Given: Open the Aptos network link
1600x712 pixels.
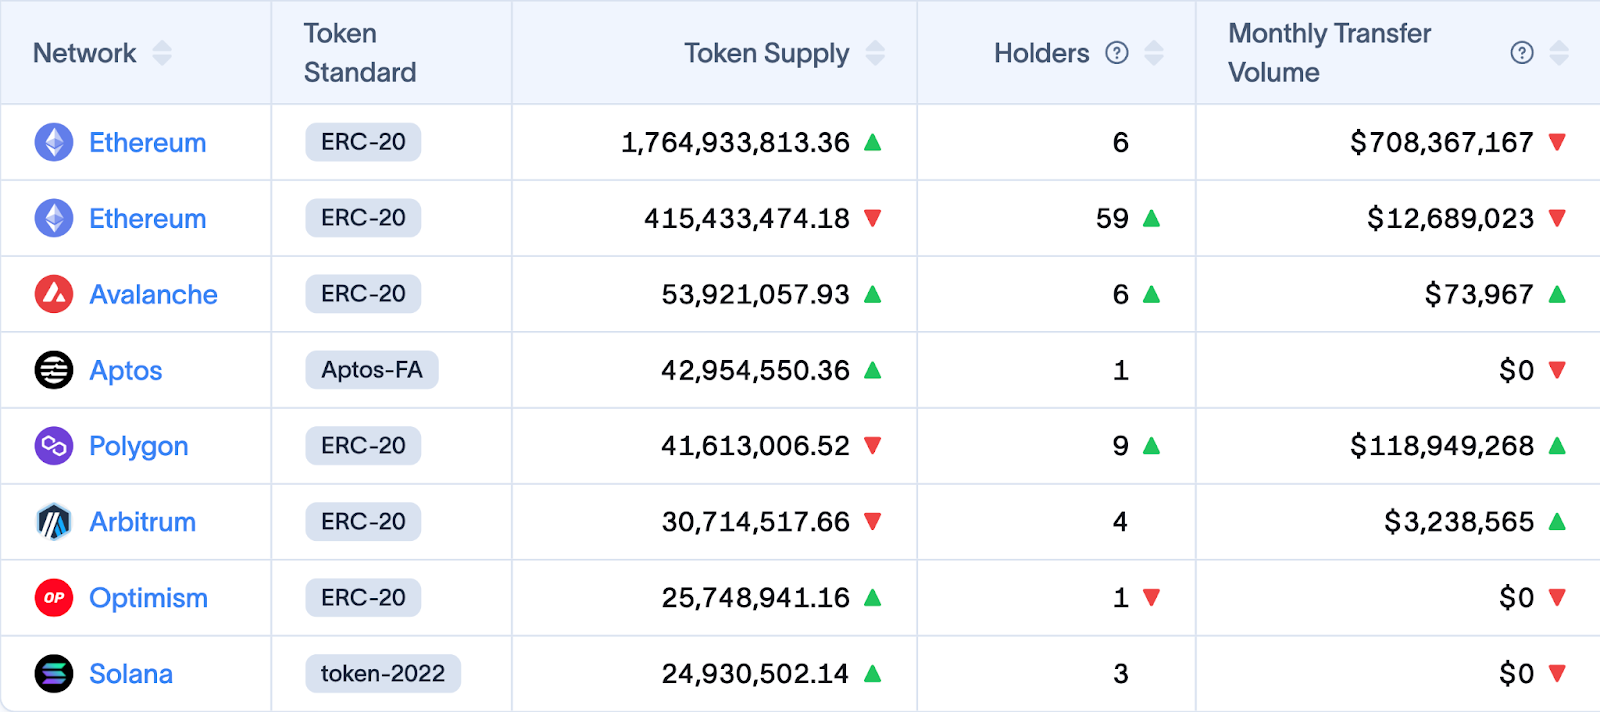Looking at the screenshot, I should (x=126, y=371).
